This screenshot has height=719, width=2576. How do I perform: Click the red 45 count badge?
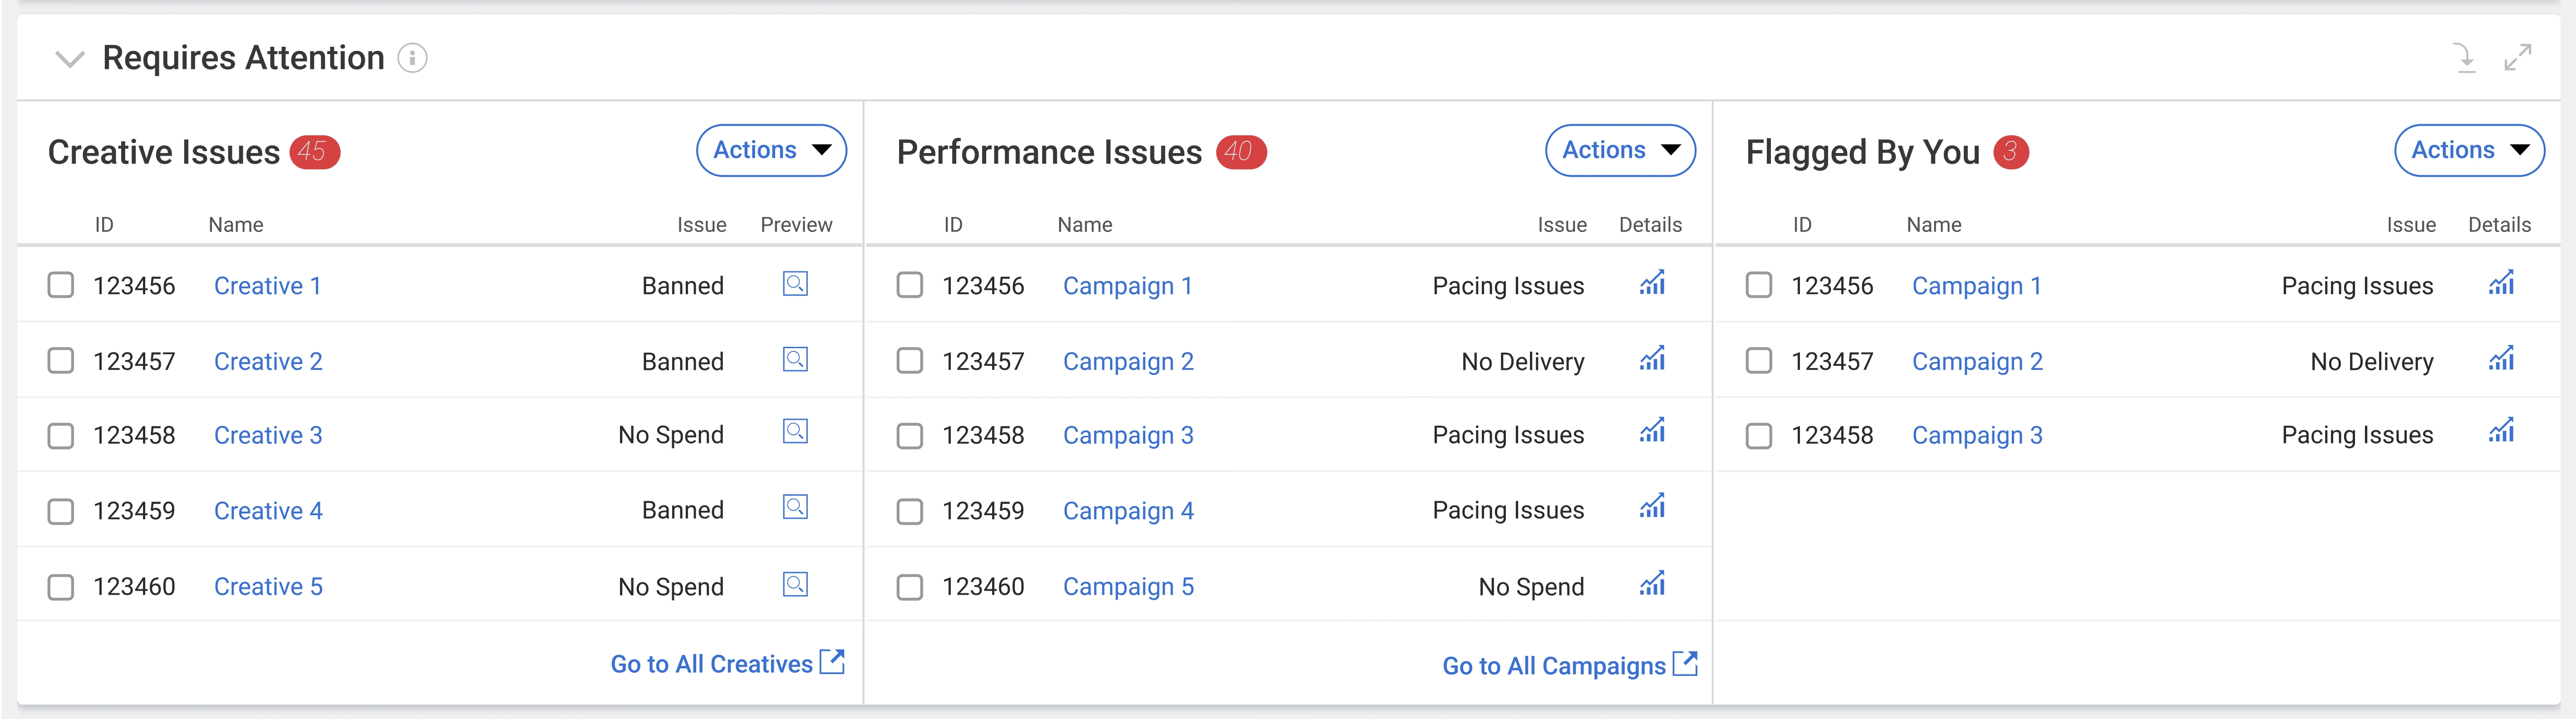[314, 152]
